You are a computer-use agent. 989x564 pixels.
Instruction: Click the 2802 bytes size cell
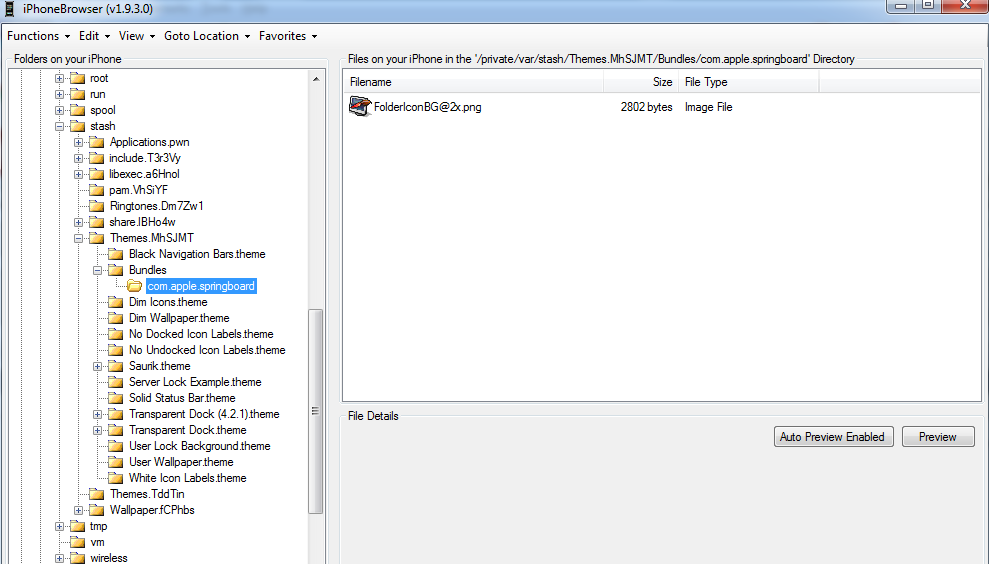click(647, 107)
